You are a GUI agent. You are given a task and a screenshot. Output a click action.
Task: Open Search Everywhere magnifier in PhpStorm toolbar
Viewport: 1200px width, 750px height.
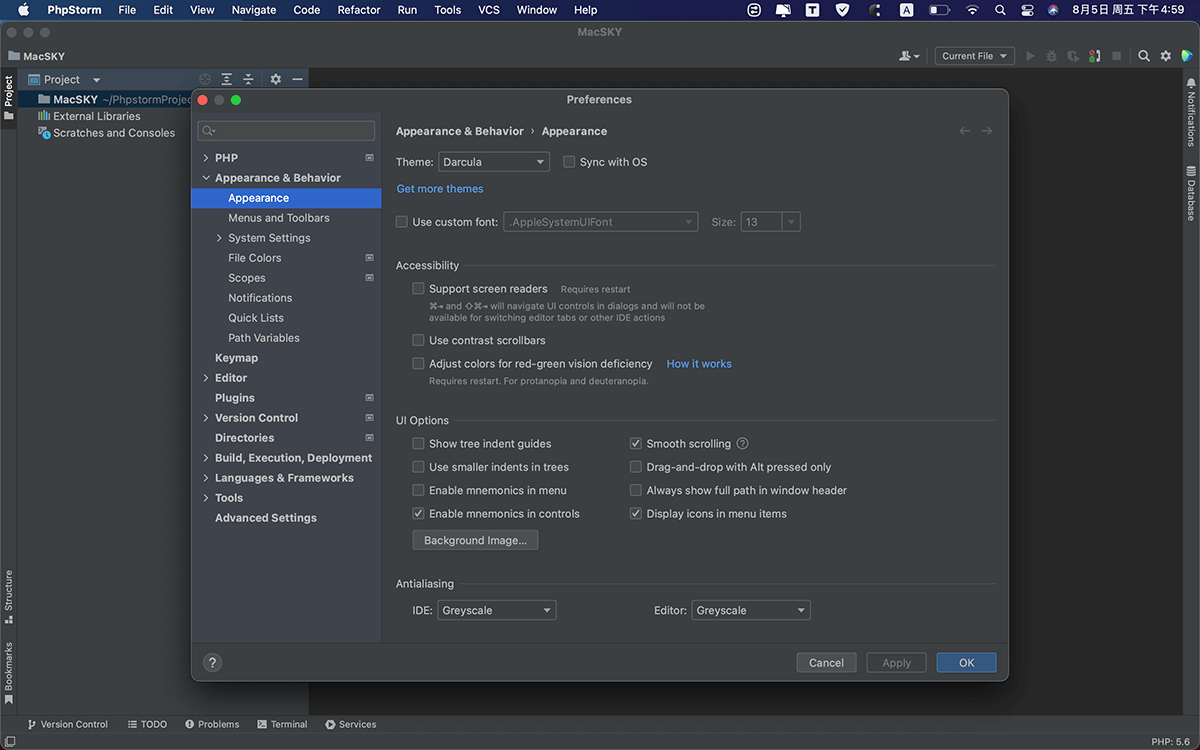(x=1144, y=56)
